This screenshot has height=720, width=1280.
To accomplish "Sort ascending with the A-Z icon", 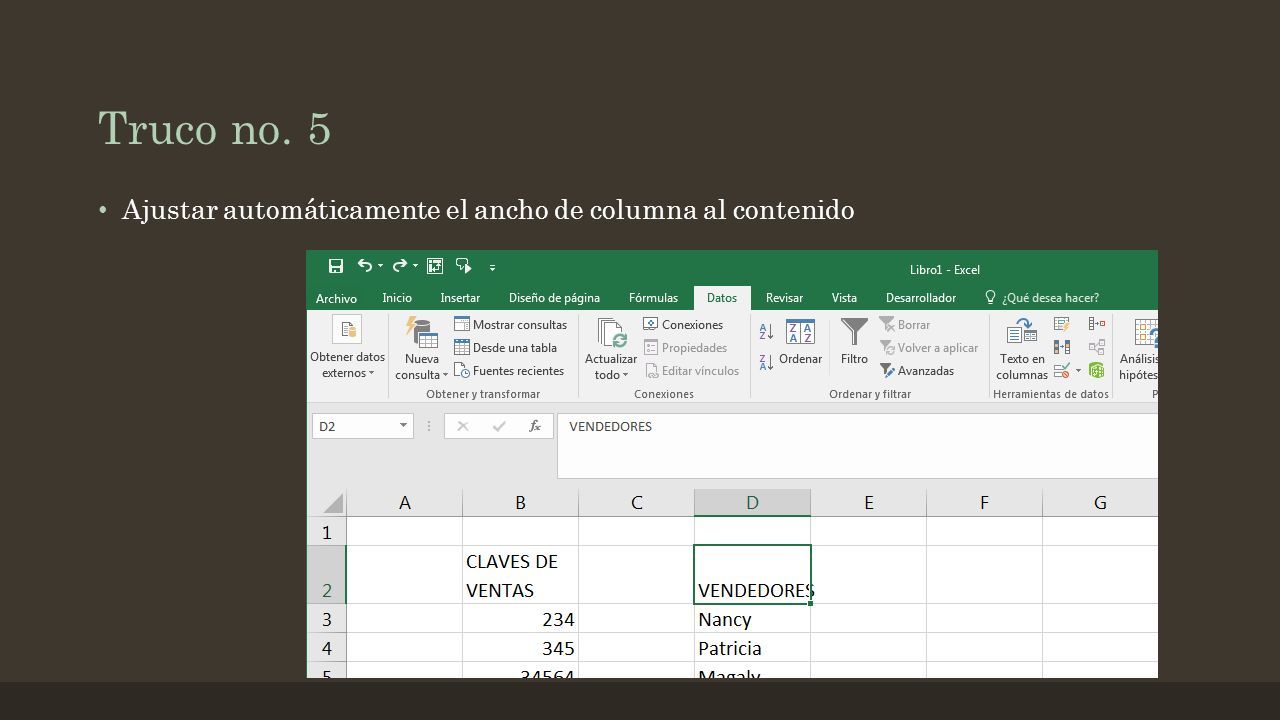I will click(x=766, y=331).
